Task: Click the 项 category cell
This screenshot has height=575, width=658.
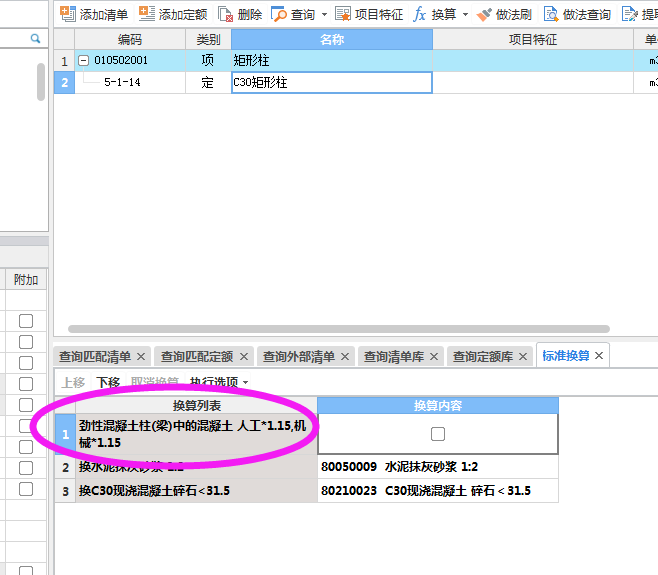Action: click(208, 61)
